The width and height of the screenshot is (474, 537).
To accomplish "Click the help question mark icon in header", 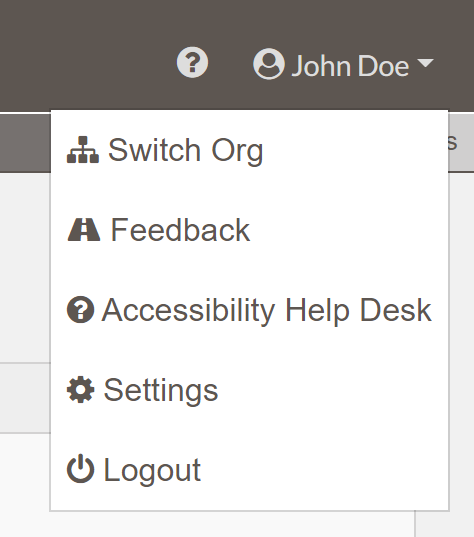I will 192,62.
